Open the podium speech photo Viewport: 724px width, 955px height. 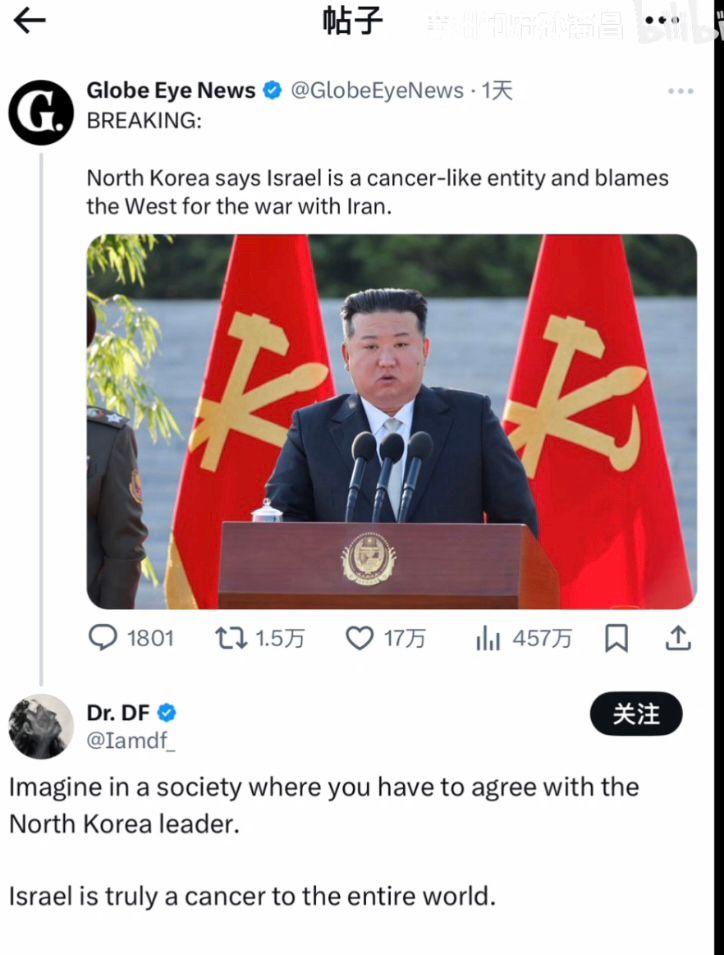pyautogui.click(x=392, y=421)
